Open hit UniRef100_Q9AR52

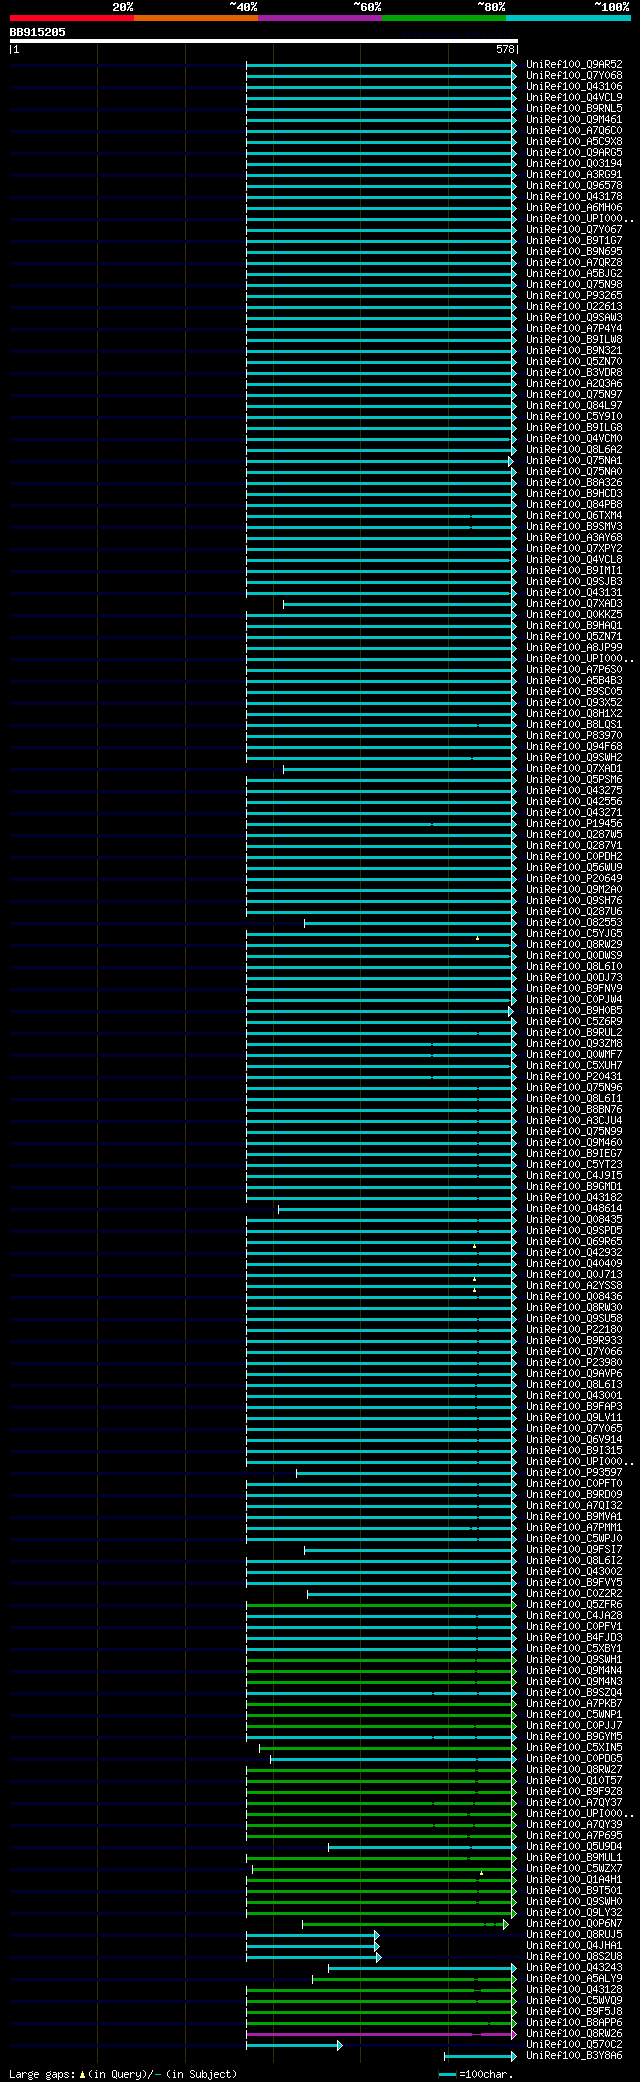click(574, 64)
